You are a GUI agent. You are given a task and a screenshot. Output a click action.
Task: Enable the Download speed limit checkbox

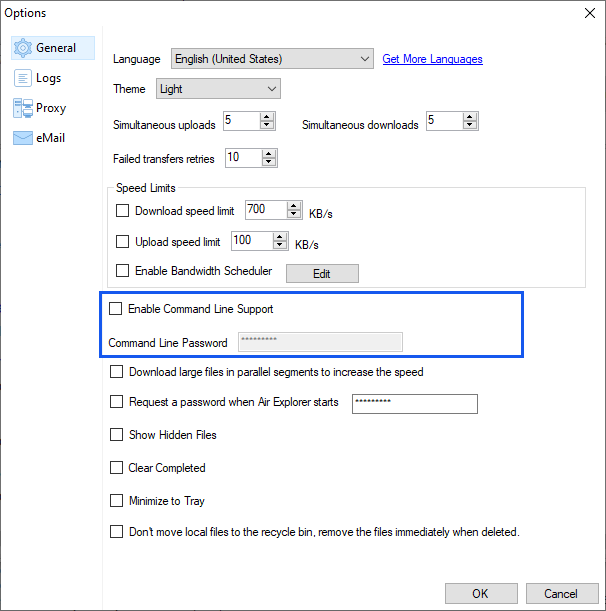tap(122, 211)
